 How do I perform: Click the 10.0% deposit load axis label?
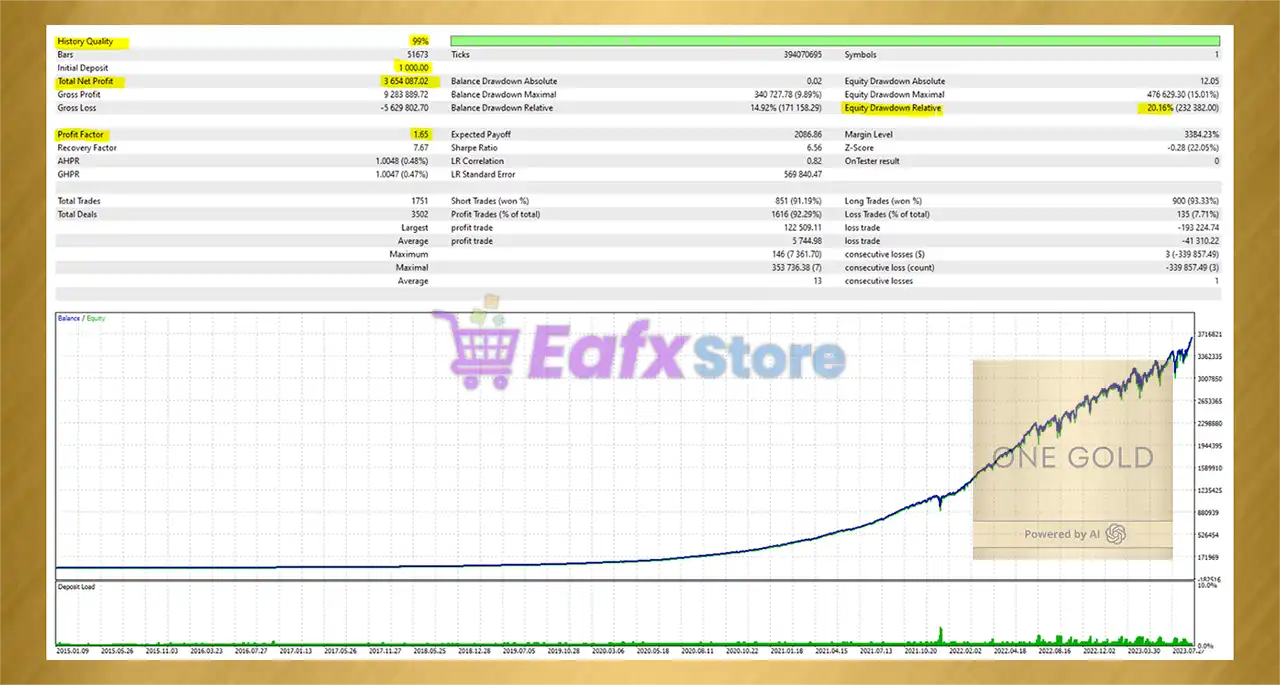[1208, 585]
